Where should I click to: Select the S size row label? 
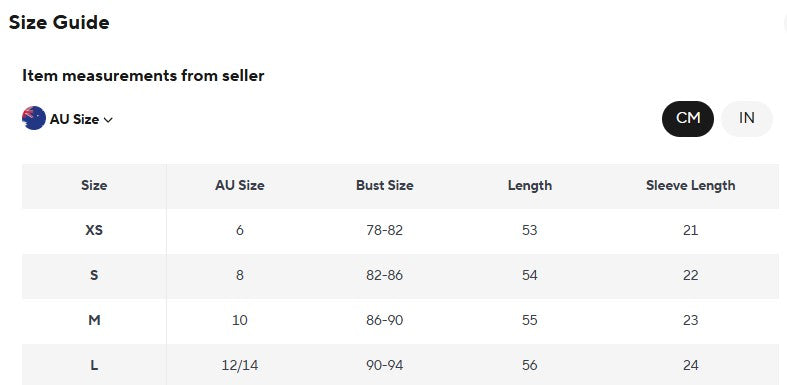coord(94,276)
